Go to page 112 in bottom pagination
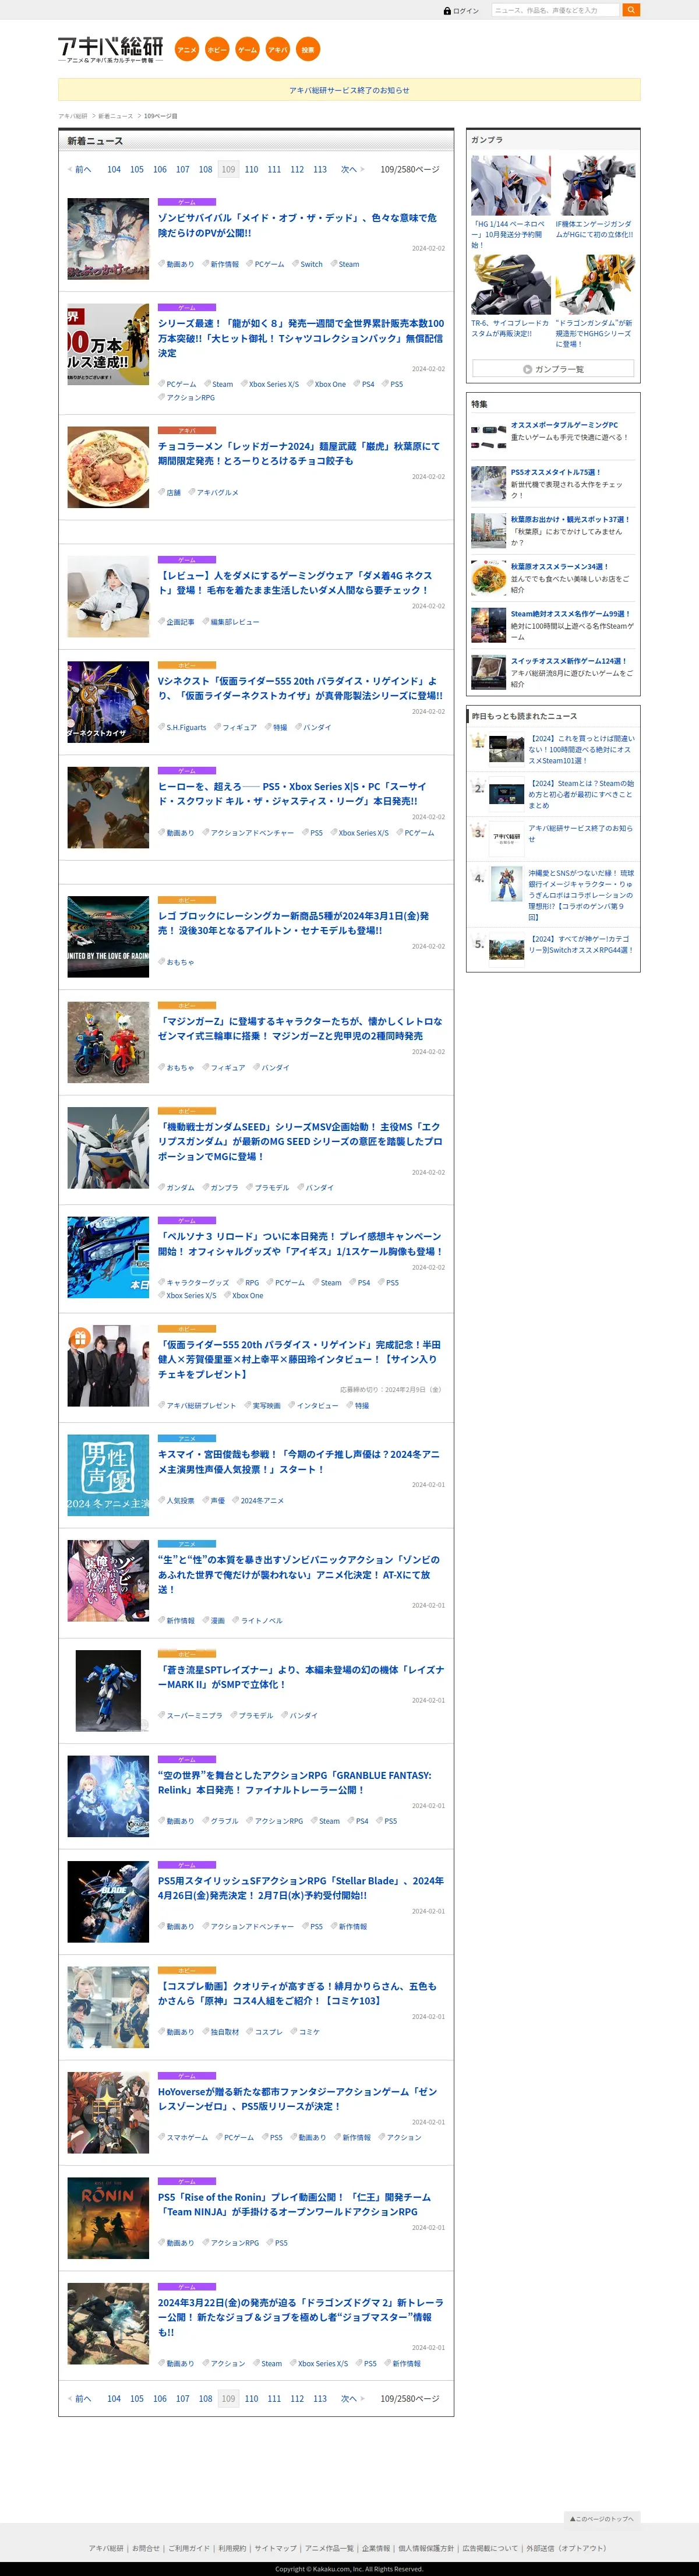 pos(297,2399)
